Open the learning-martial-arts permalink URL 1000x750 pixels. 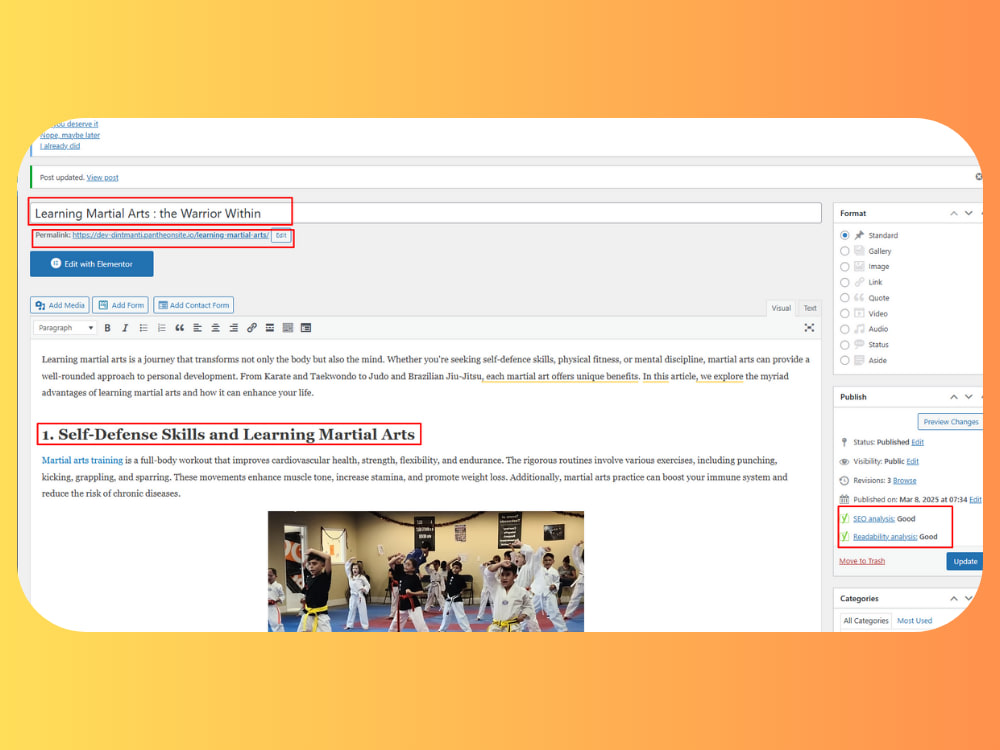coord(170,235)
